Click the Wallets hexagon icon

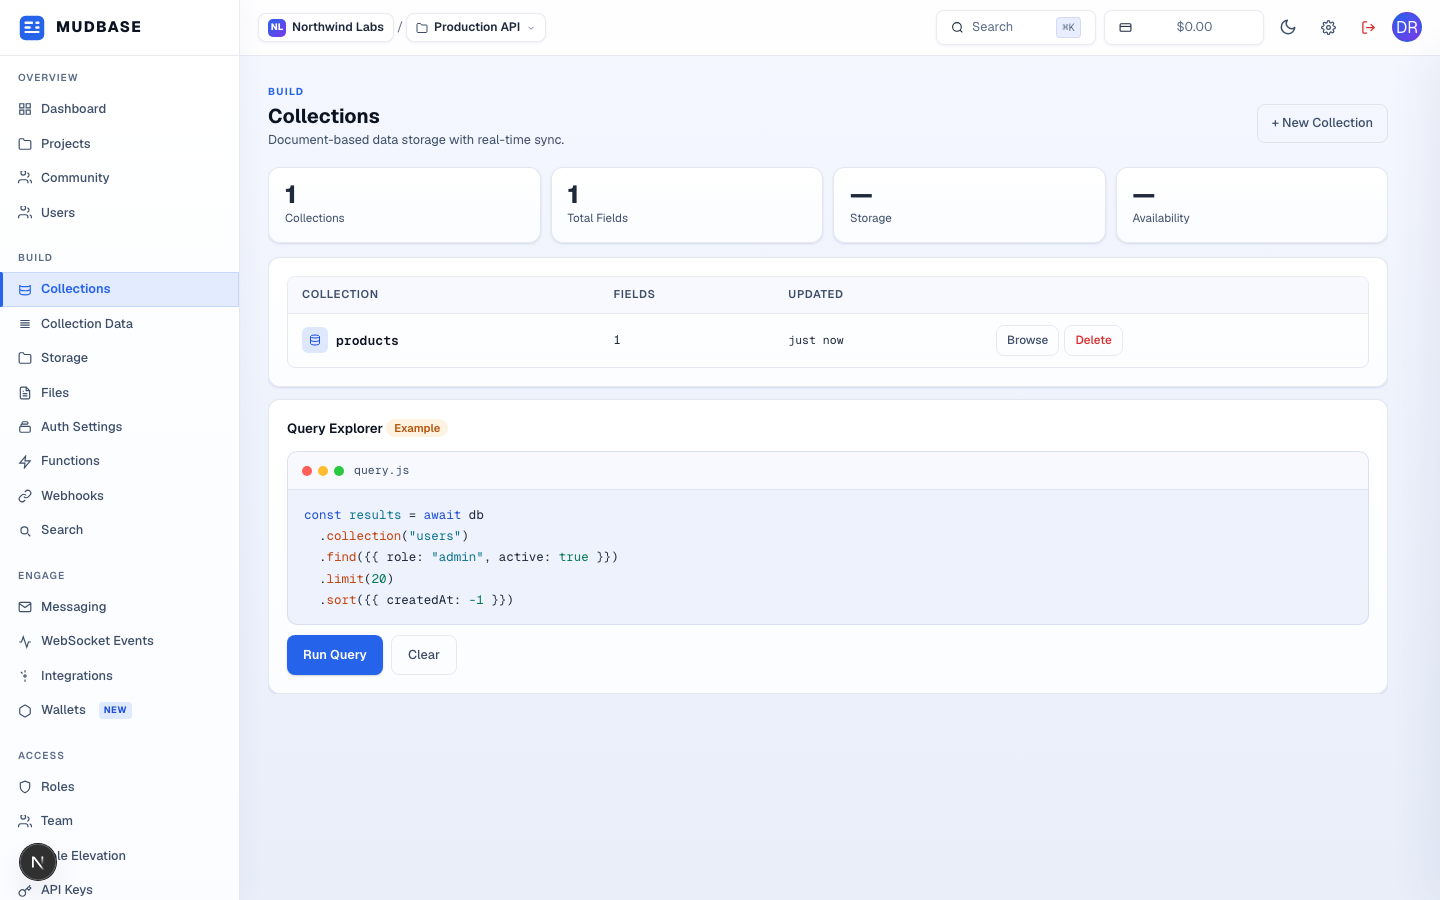coord(25,710)
